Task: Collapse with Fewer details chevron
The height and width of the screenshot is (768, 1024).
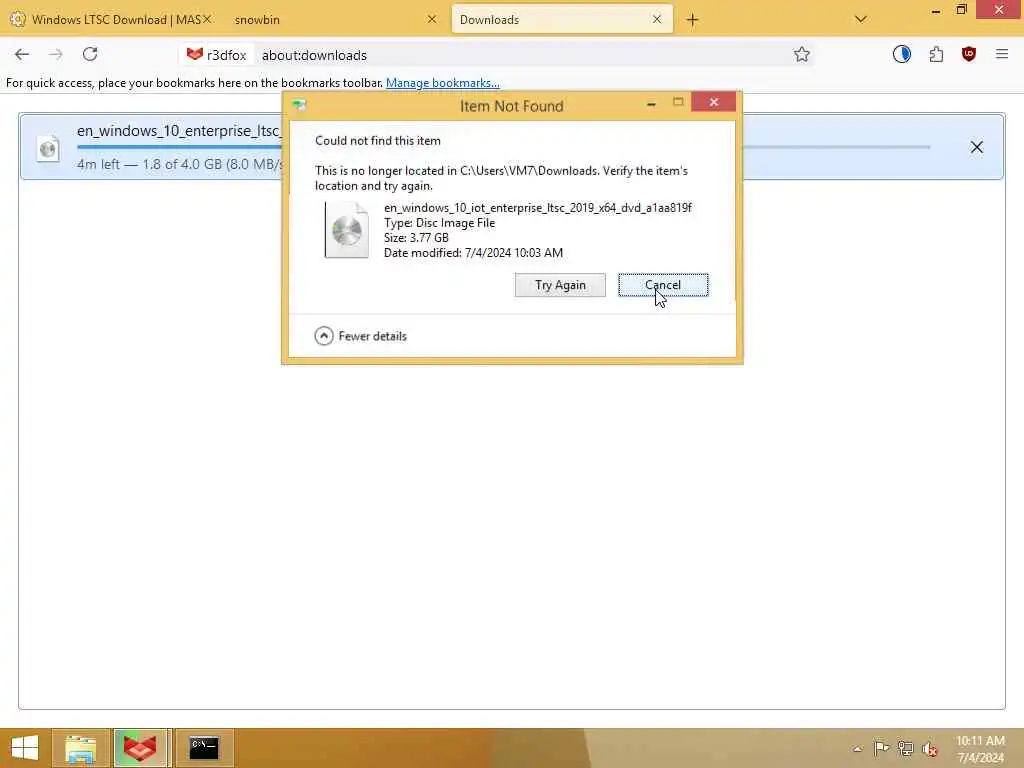Action: click(324, 336)
